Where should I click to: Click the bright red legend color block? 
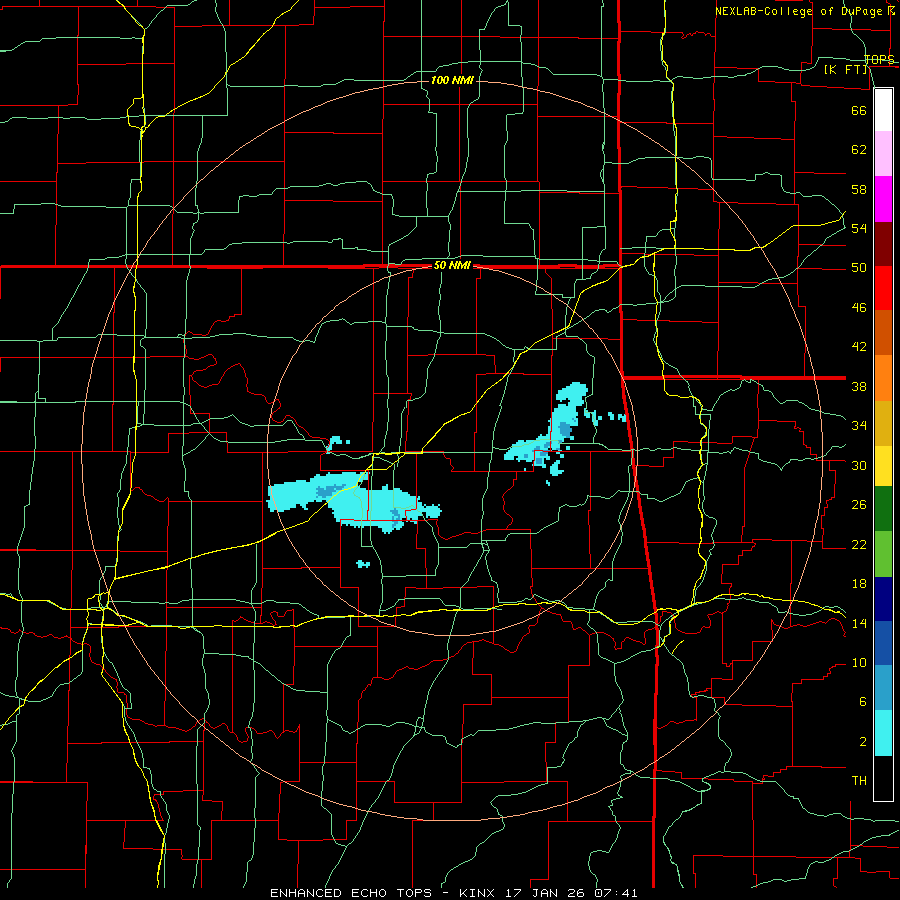point(883,288)
